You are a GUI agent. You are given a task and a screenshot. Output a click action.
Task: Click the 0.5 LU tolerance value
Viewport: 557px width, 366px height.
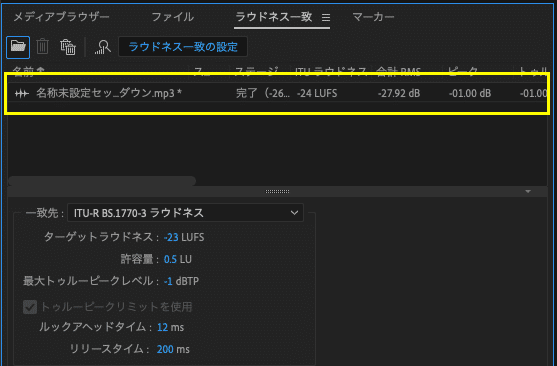(170, 259)
